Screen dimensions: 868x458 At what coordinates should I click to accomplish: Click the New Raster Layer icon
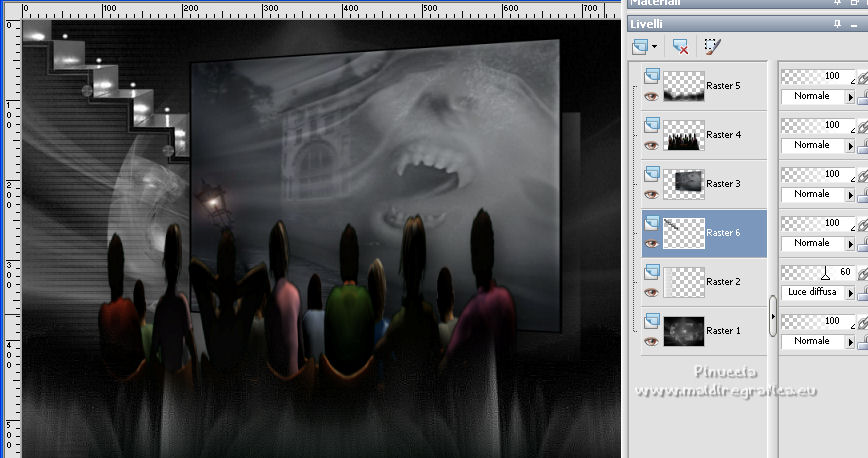click(640, 47)
